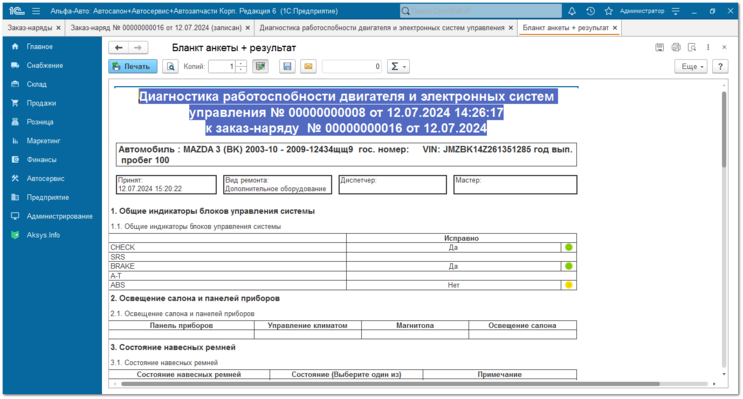Open Склад section in sidebar
Viewport: 743px width, 399px height.
tap(36, 84)
